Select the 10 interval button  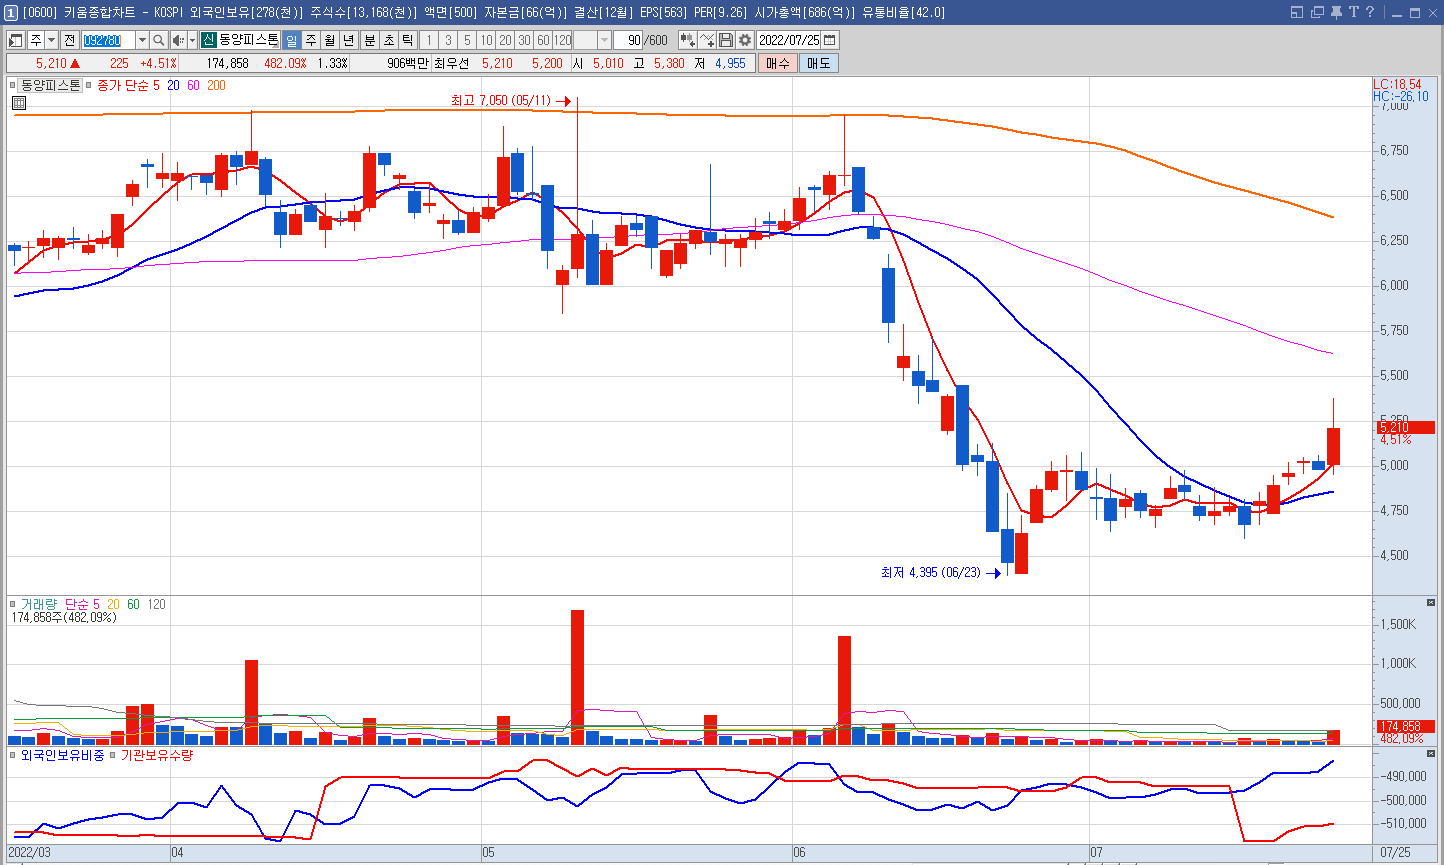coord(485,40)
